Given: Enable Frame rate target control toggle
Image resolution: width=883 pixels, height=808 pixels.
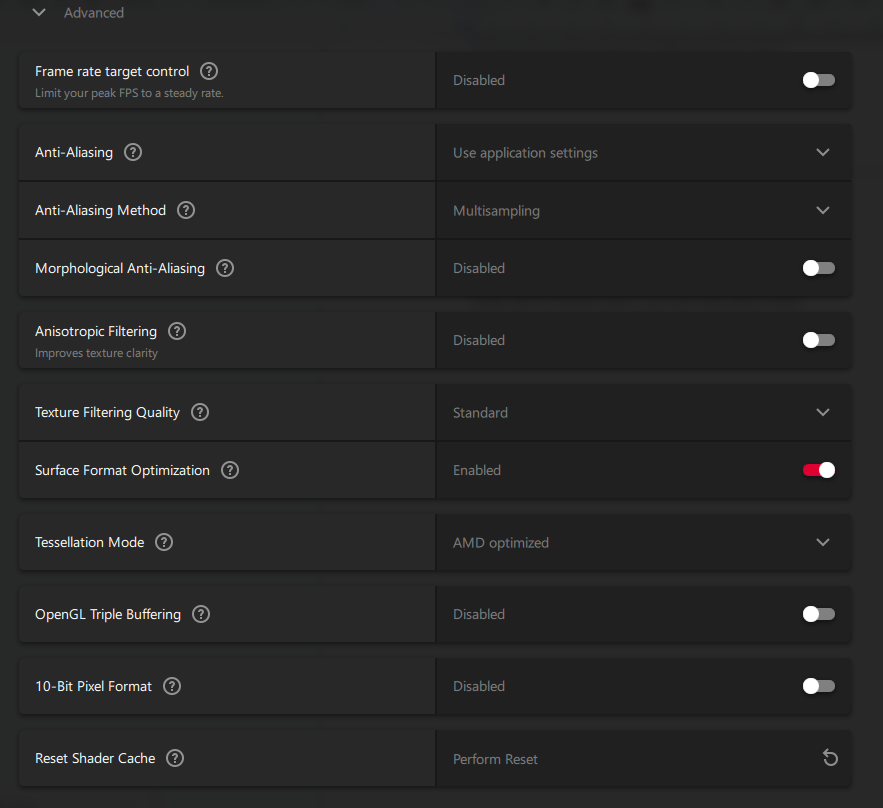Looking at the screenshot, I should [x=819, y=80].
